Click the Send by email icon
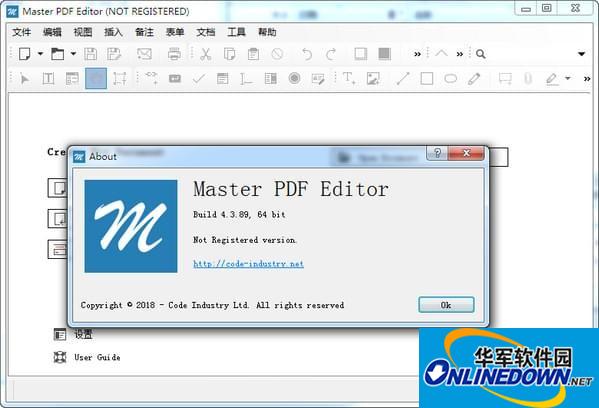Screen dimensions: 599x408 [144, 54]
